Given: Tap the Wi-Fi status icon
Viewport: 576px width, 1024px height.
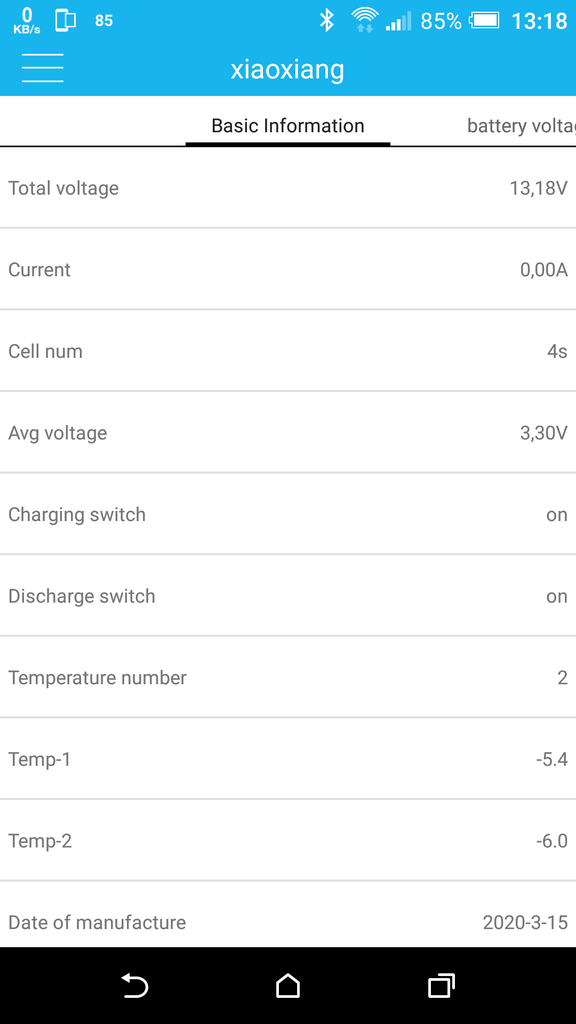Looking at the screenshot, I should coord(364,20).
